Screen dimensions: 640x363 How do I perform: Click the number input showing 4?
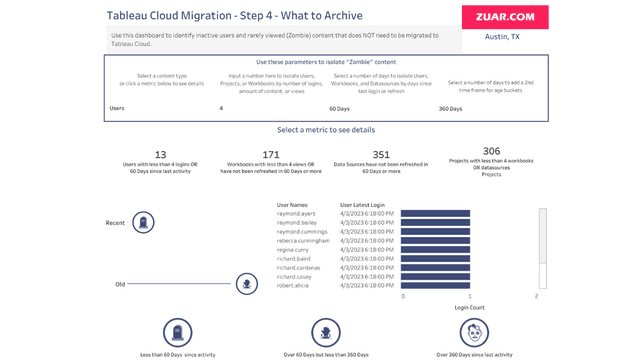click(271, 108)
